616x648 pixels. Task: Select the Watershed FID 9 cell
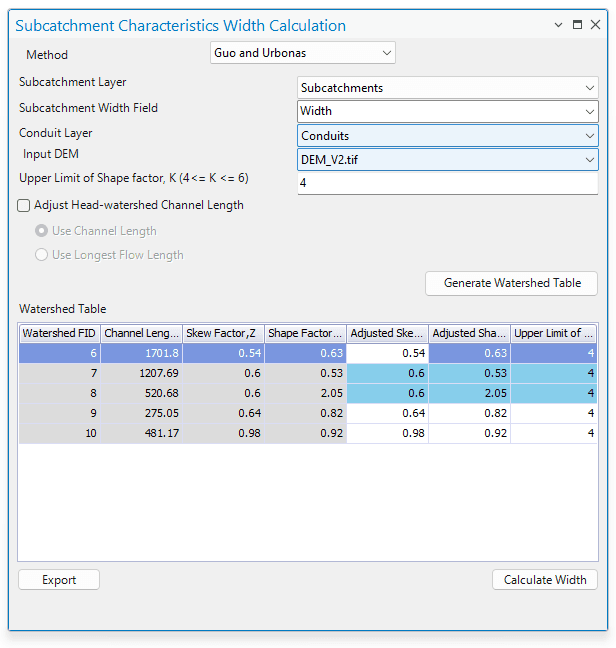[x=59, y=413]
